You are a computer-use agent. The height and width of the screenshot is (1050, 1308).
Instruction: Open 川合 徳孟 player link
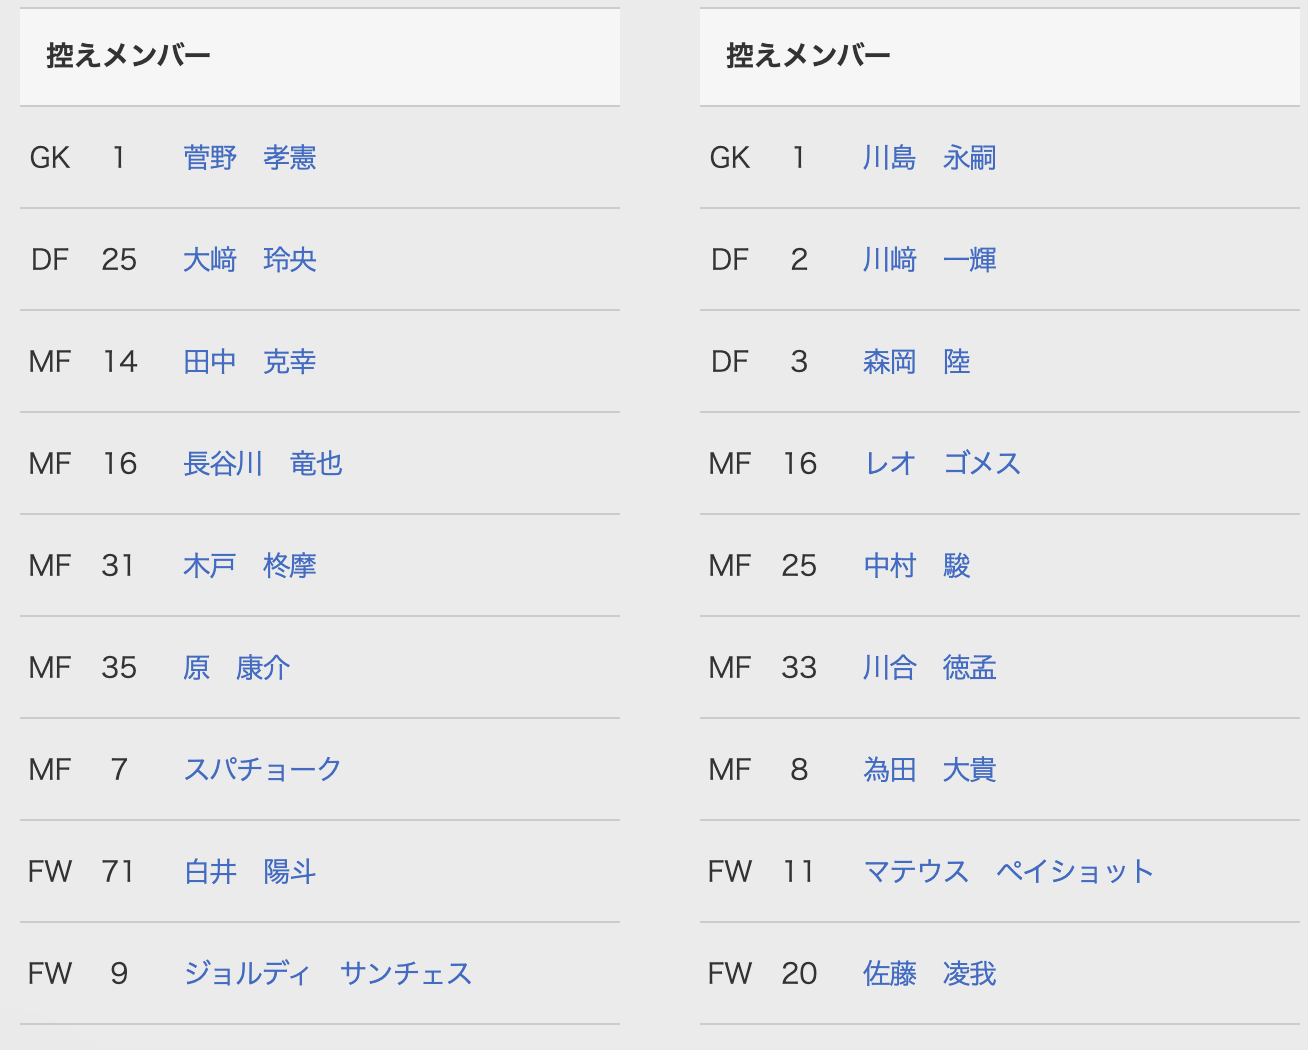point(929,668)
